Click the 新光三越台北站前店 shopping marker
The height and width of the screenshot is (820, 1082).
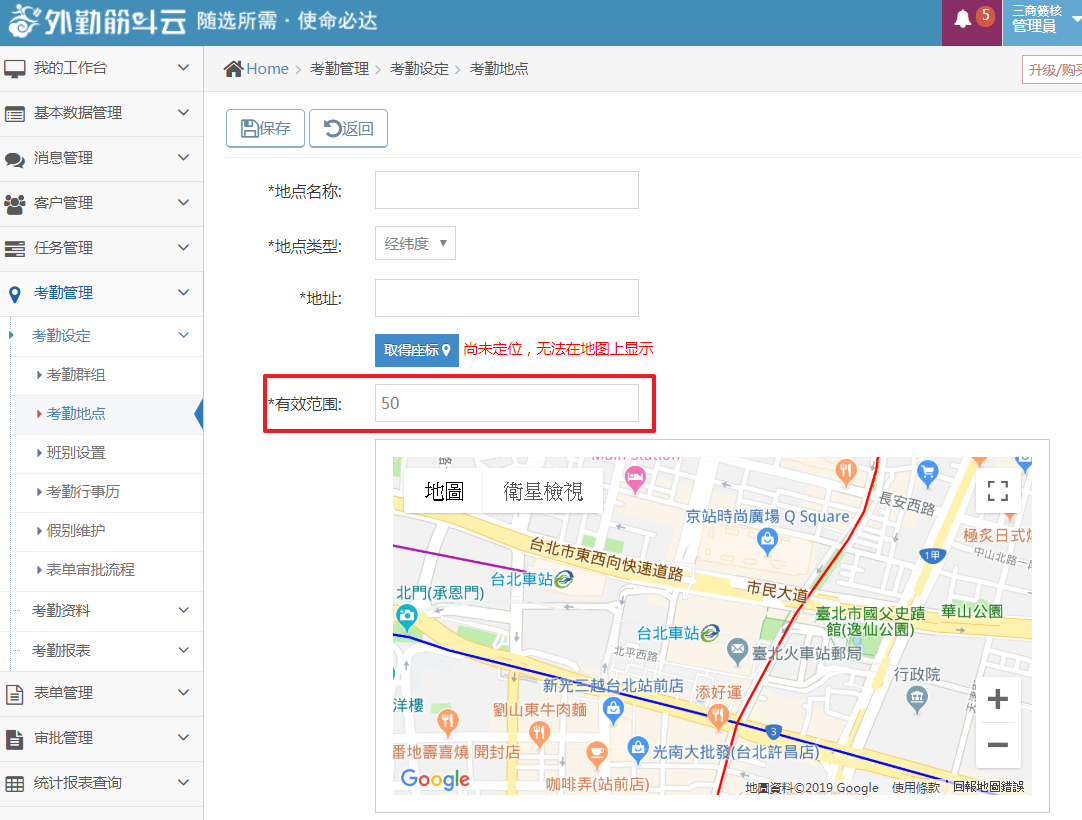click(x=613, y=710)
